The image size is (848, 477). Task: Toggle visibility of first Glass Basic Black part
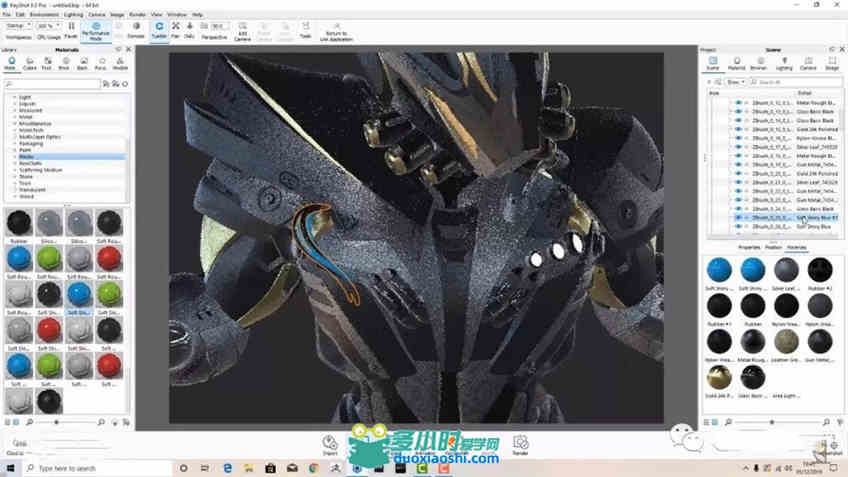pyautogui.click(x=738, y=111)
